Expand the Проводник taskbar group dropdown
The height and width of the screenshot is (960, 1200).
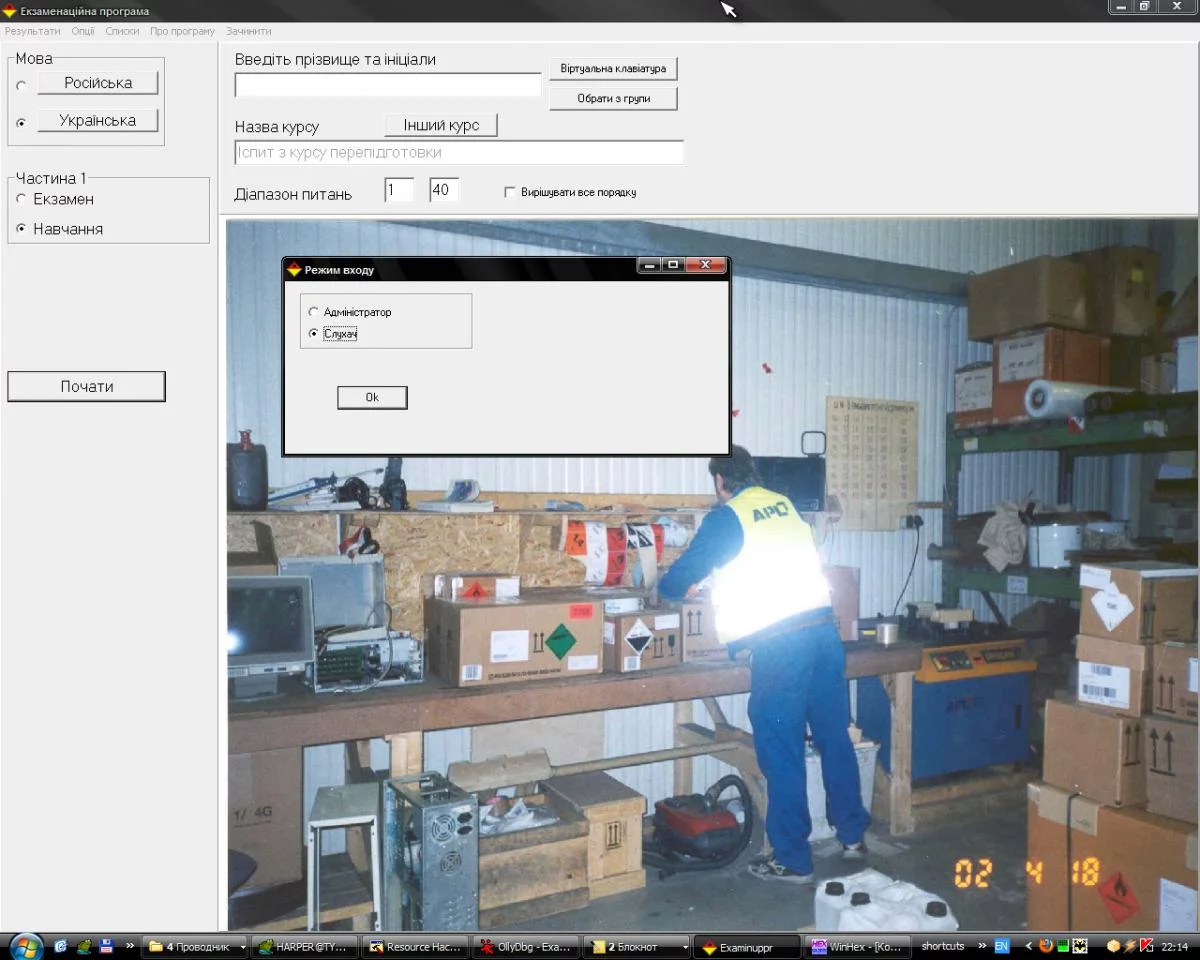click(243, 947)
